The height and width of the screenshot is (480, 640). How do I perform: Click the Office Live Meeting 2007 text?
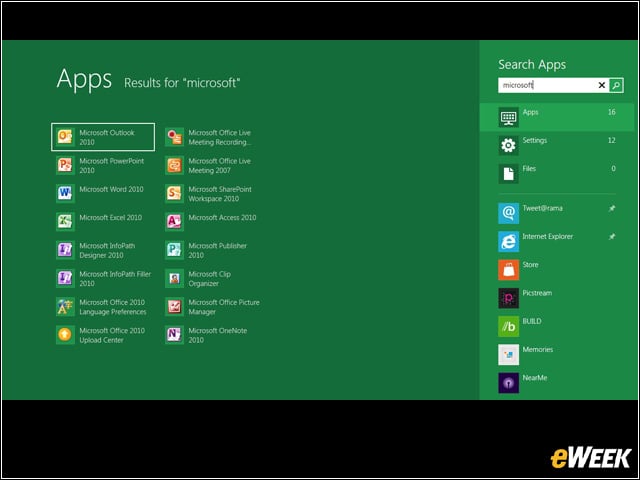coord(219,166)
